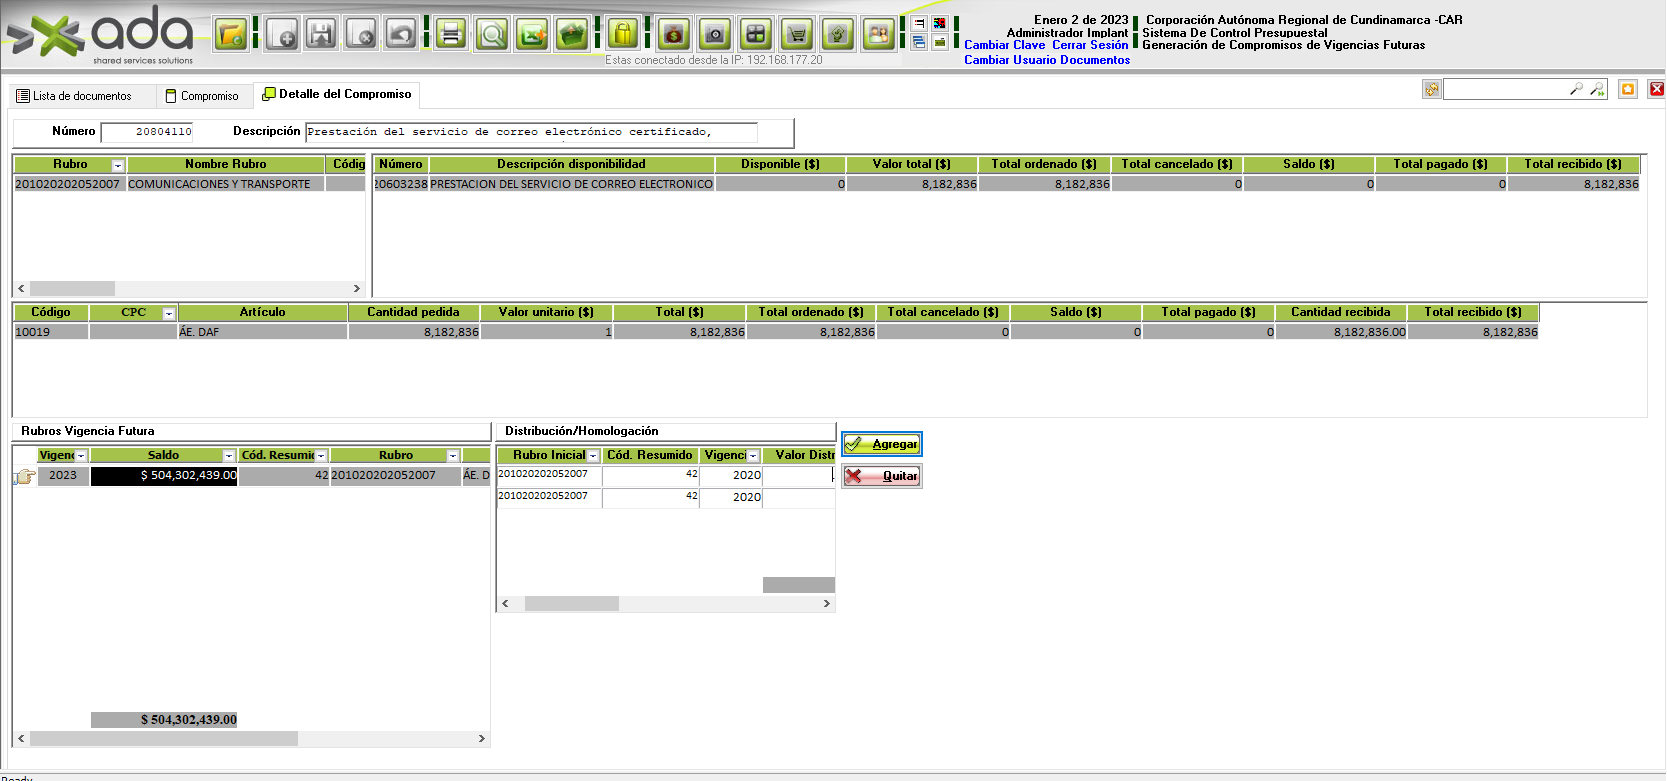Switch to the Lista de documentos tab
Viewport: 1667px width, 781px height.
tap(75, 96)
